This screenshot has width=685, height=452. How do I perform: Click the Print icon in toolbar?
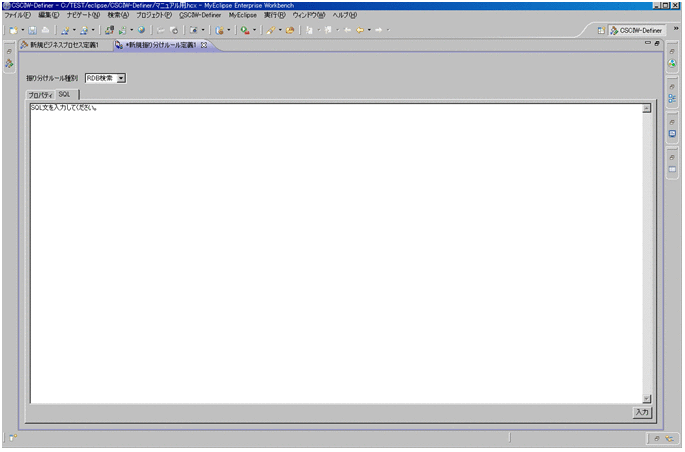pos(43,30)
